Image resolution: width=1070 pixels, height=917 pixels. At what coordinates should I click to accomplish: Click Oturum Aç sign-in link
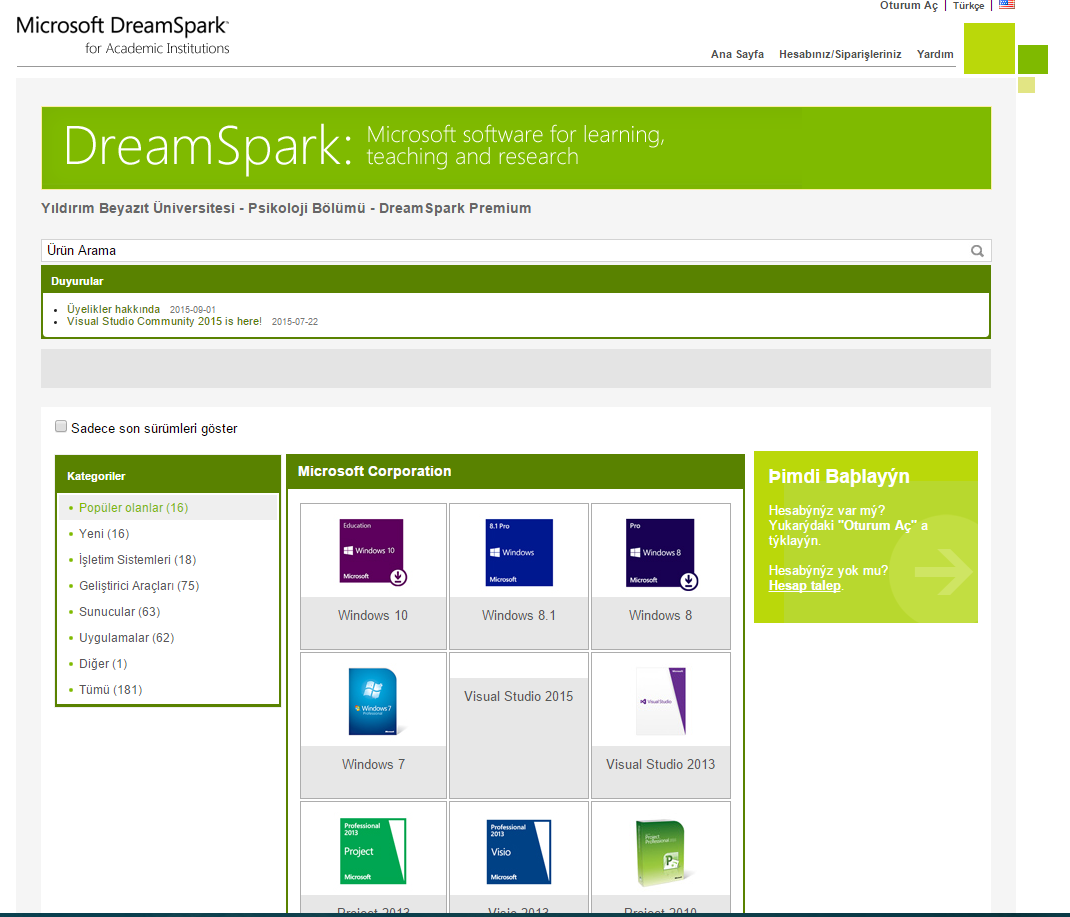pos(908,5)
